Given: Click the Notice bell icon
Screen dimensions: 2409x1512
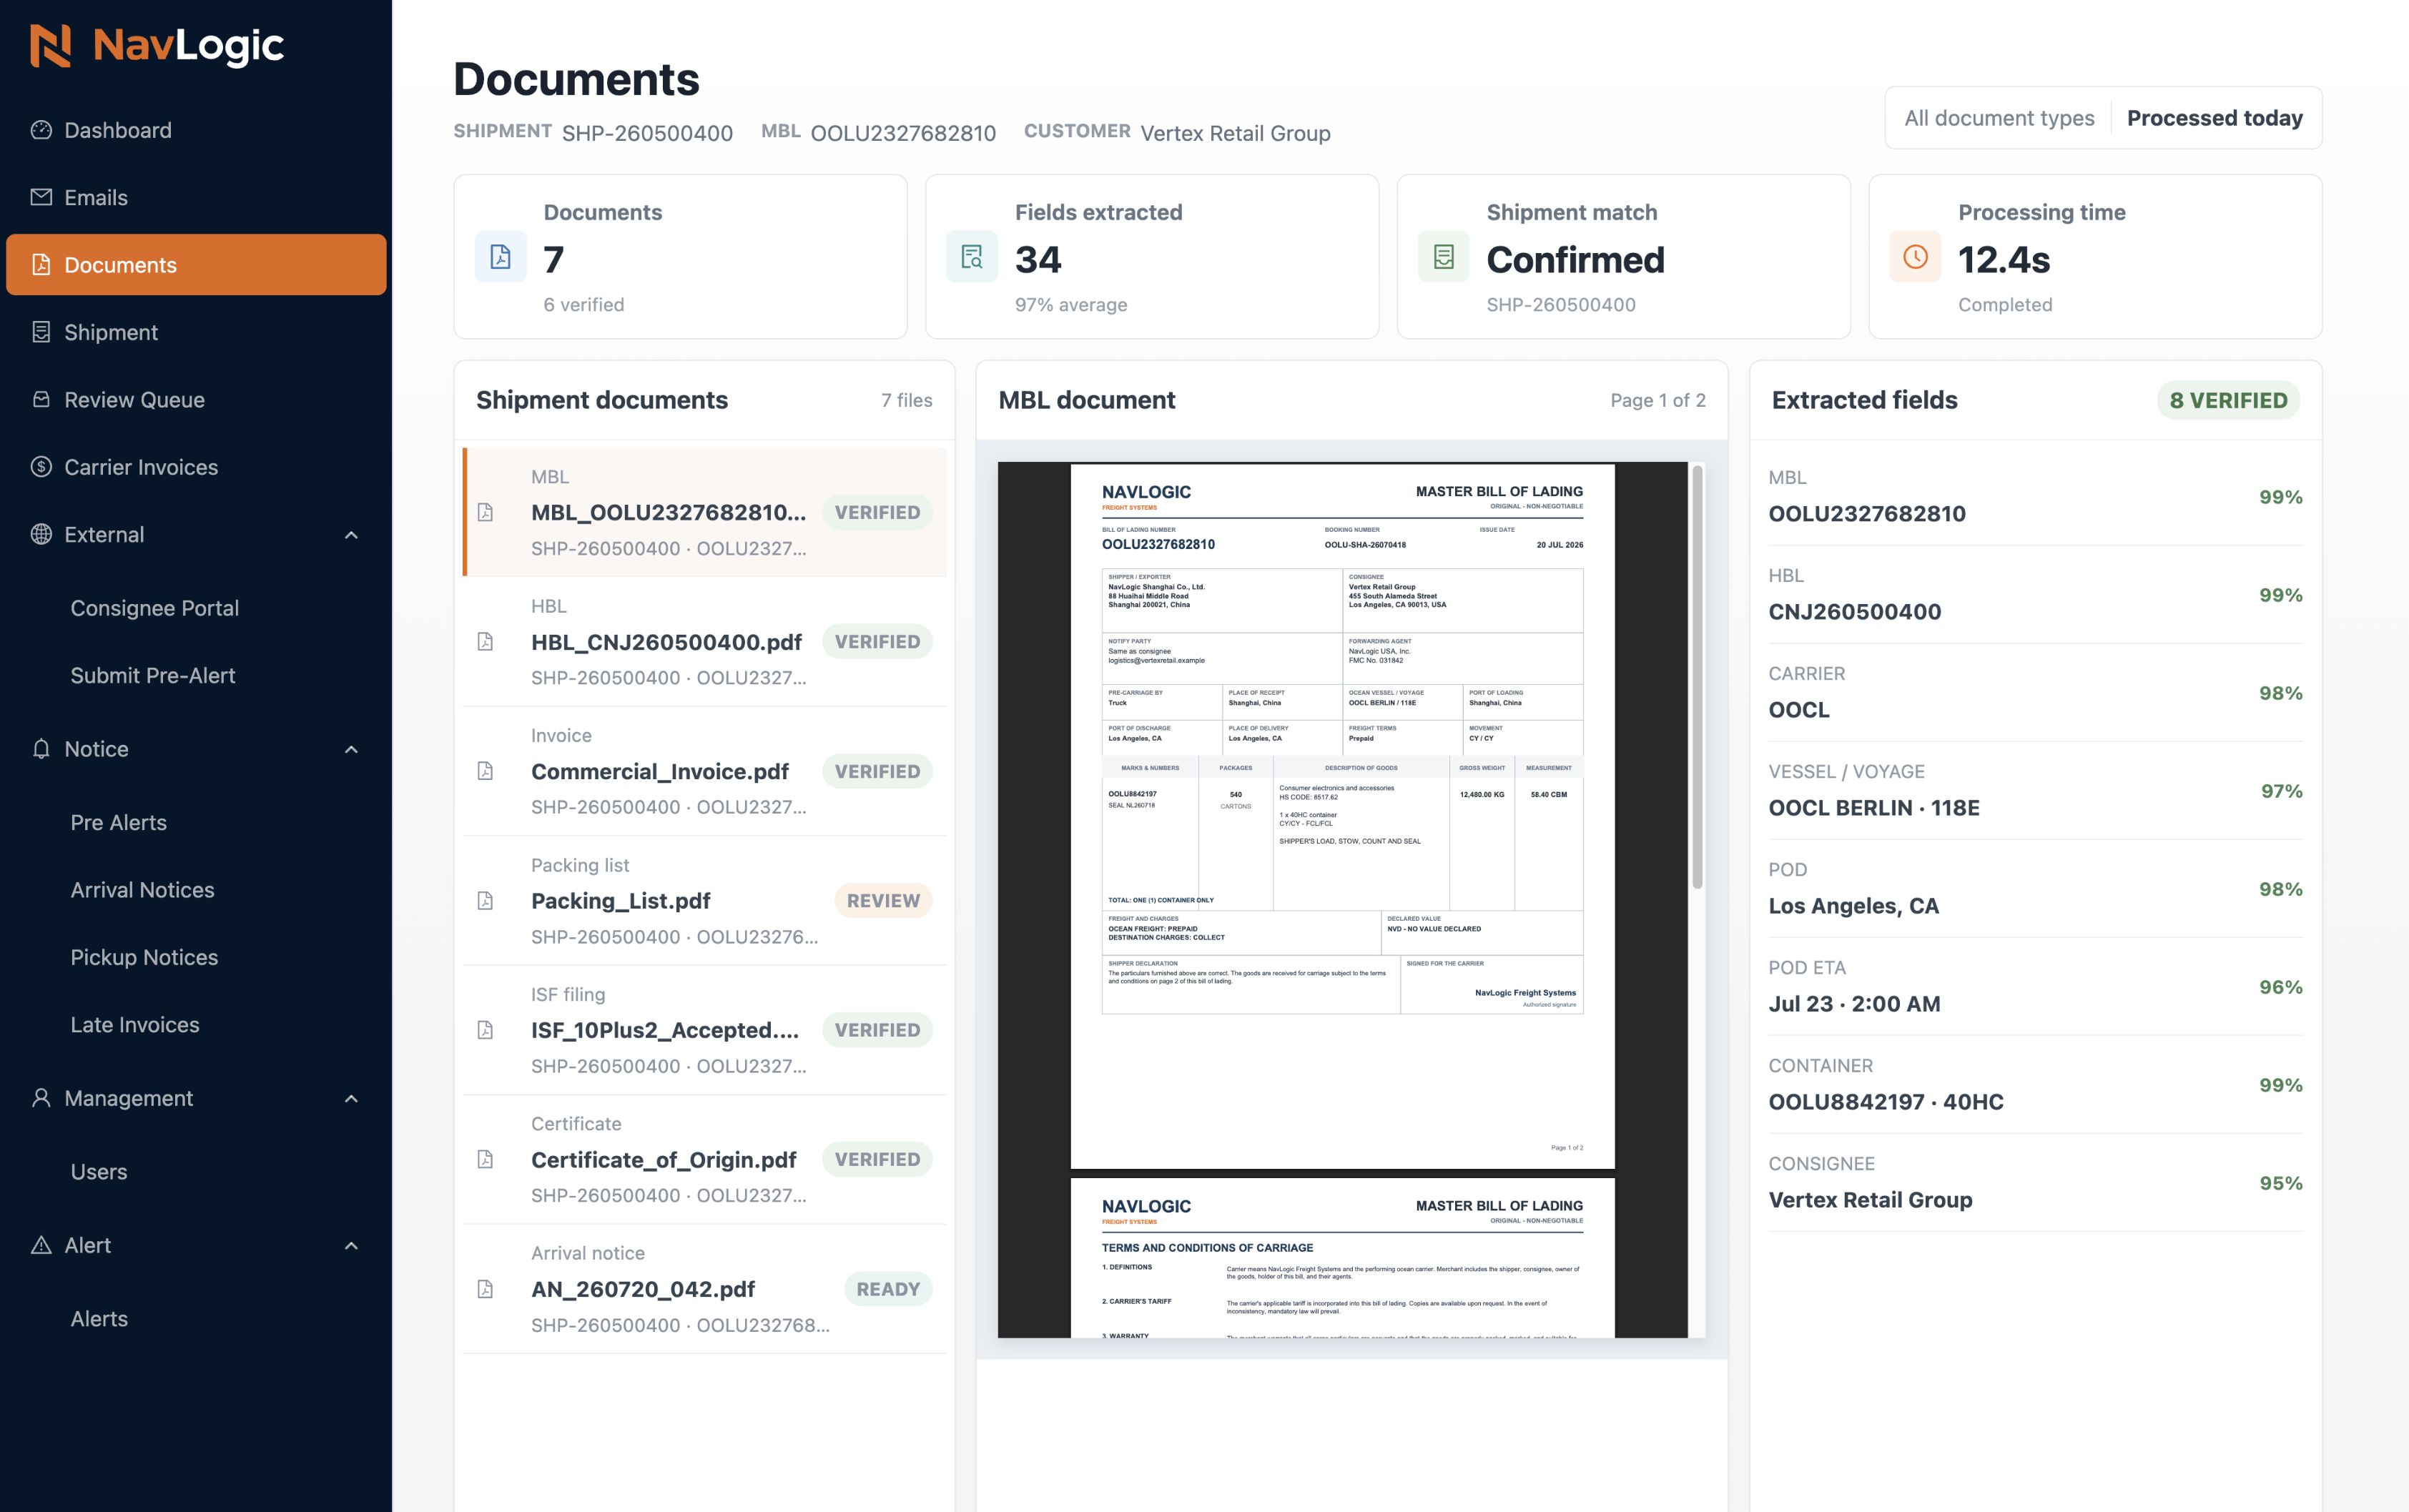Looking at the screenshot, I should 41,749.
